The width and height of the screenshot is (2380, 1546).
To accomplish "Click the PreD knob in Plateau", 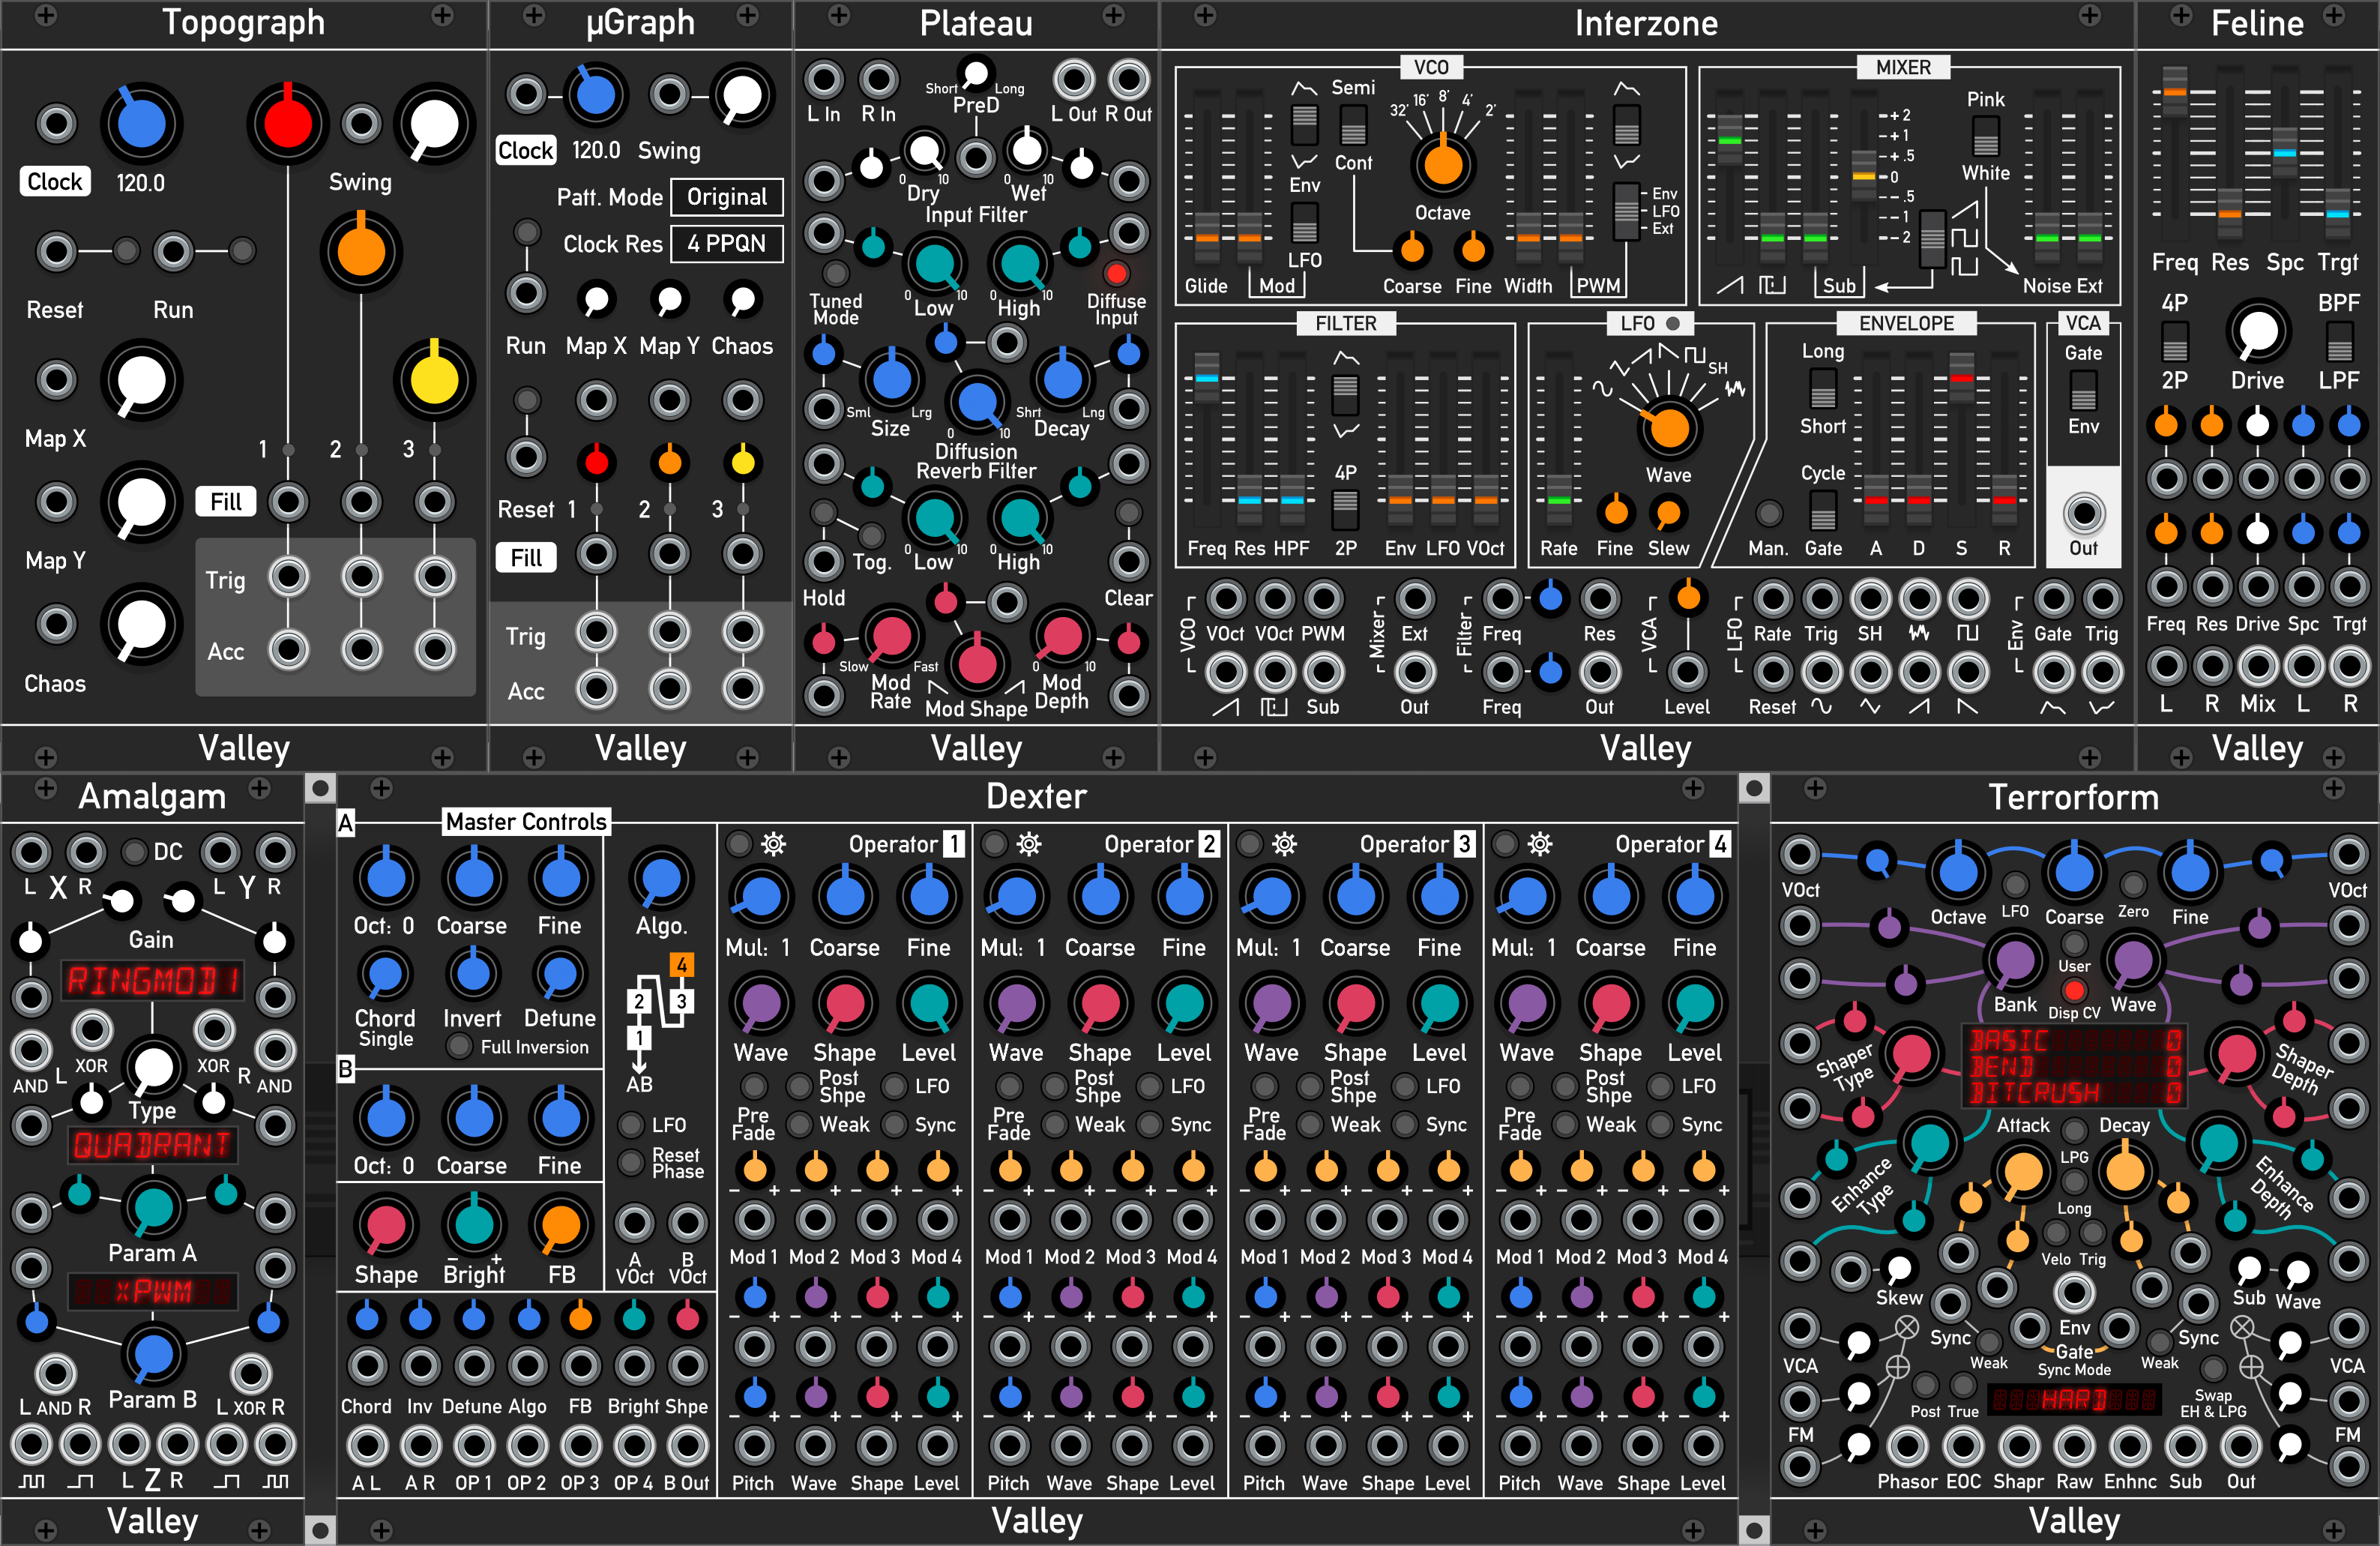I will (x=975, y=73).
